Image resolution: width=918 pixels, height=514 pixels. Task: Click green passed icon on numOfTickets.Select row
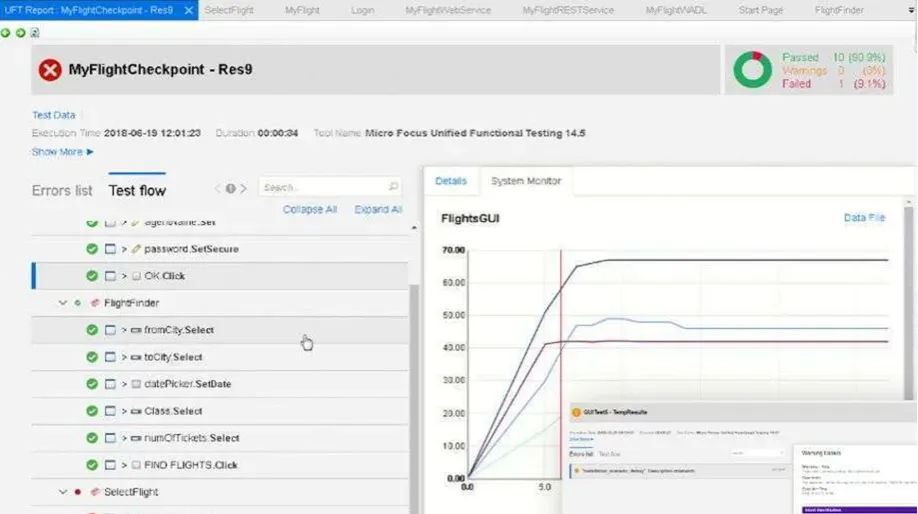coord(92,438)
